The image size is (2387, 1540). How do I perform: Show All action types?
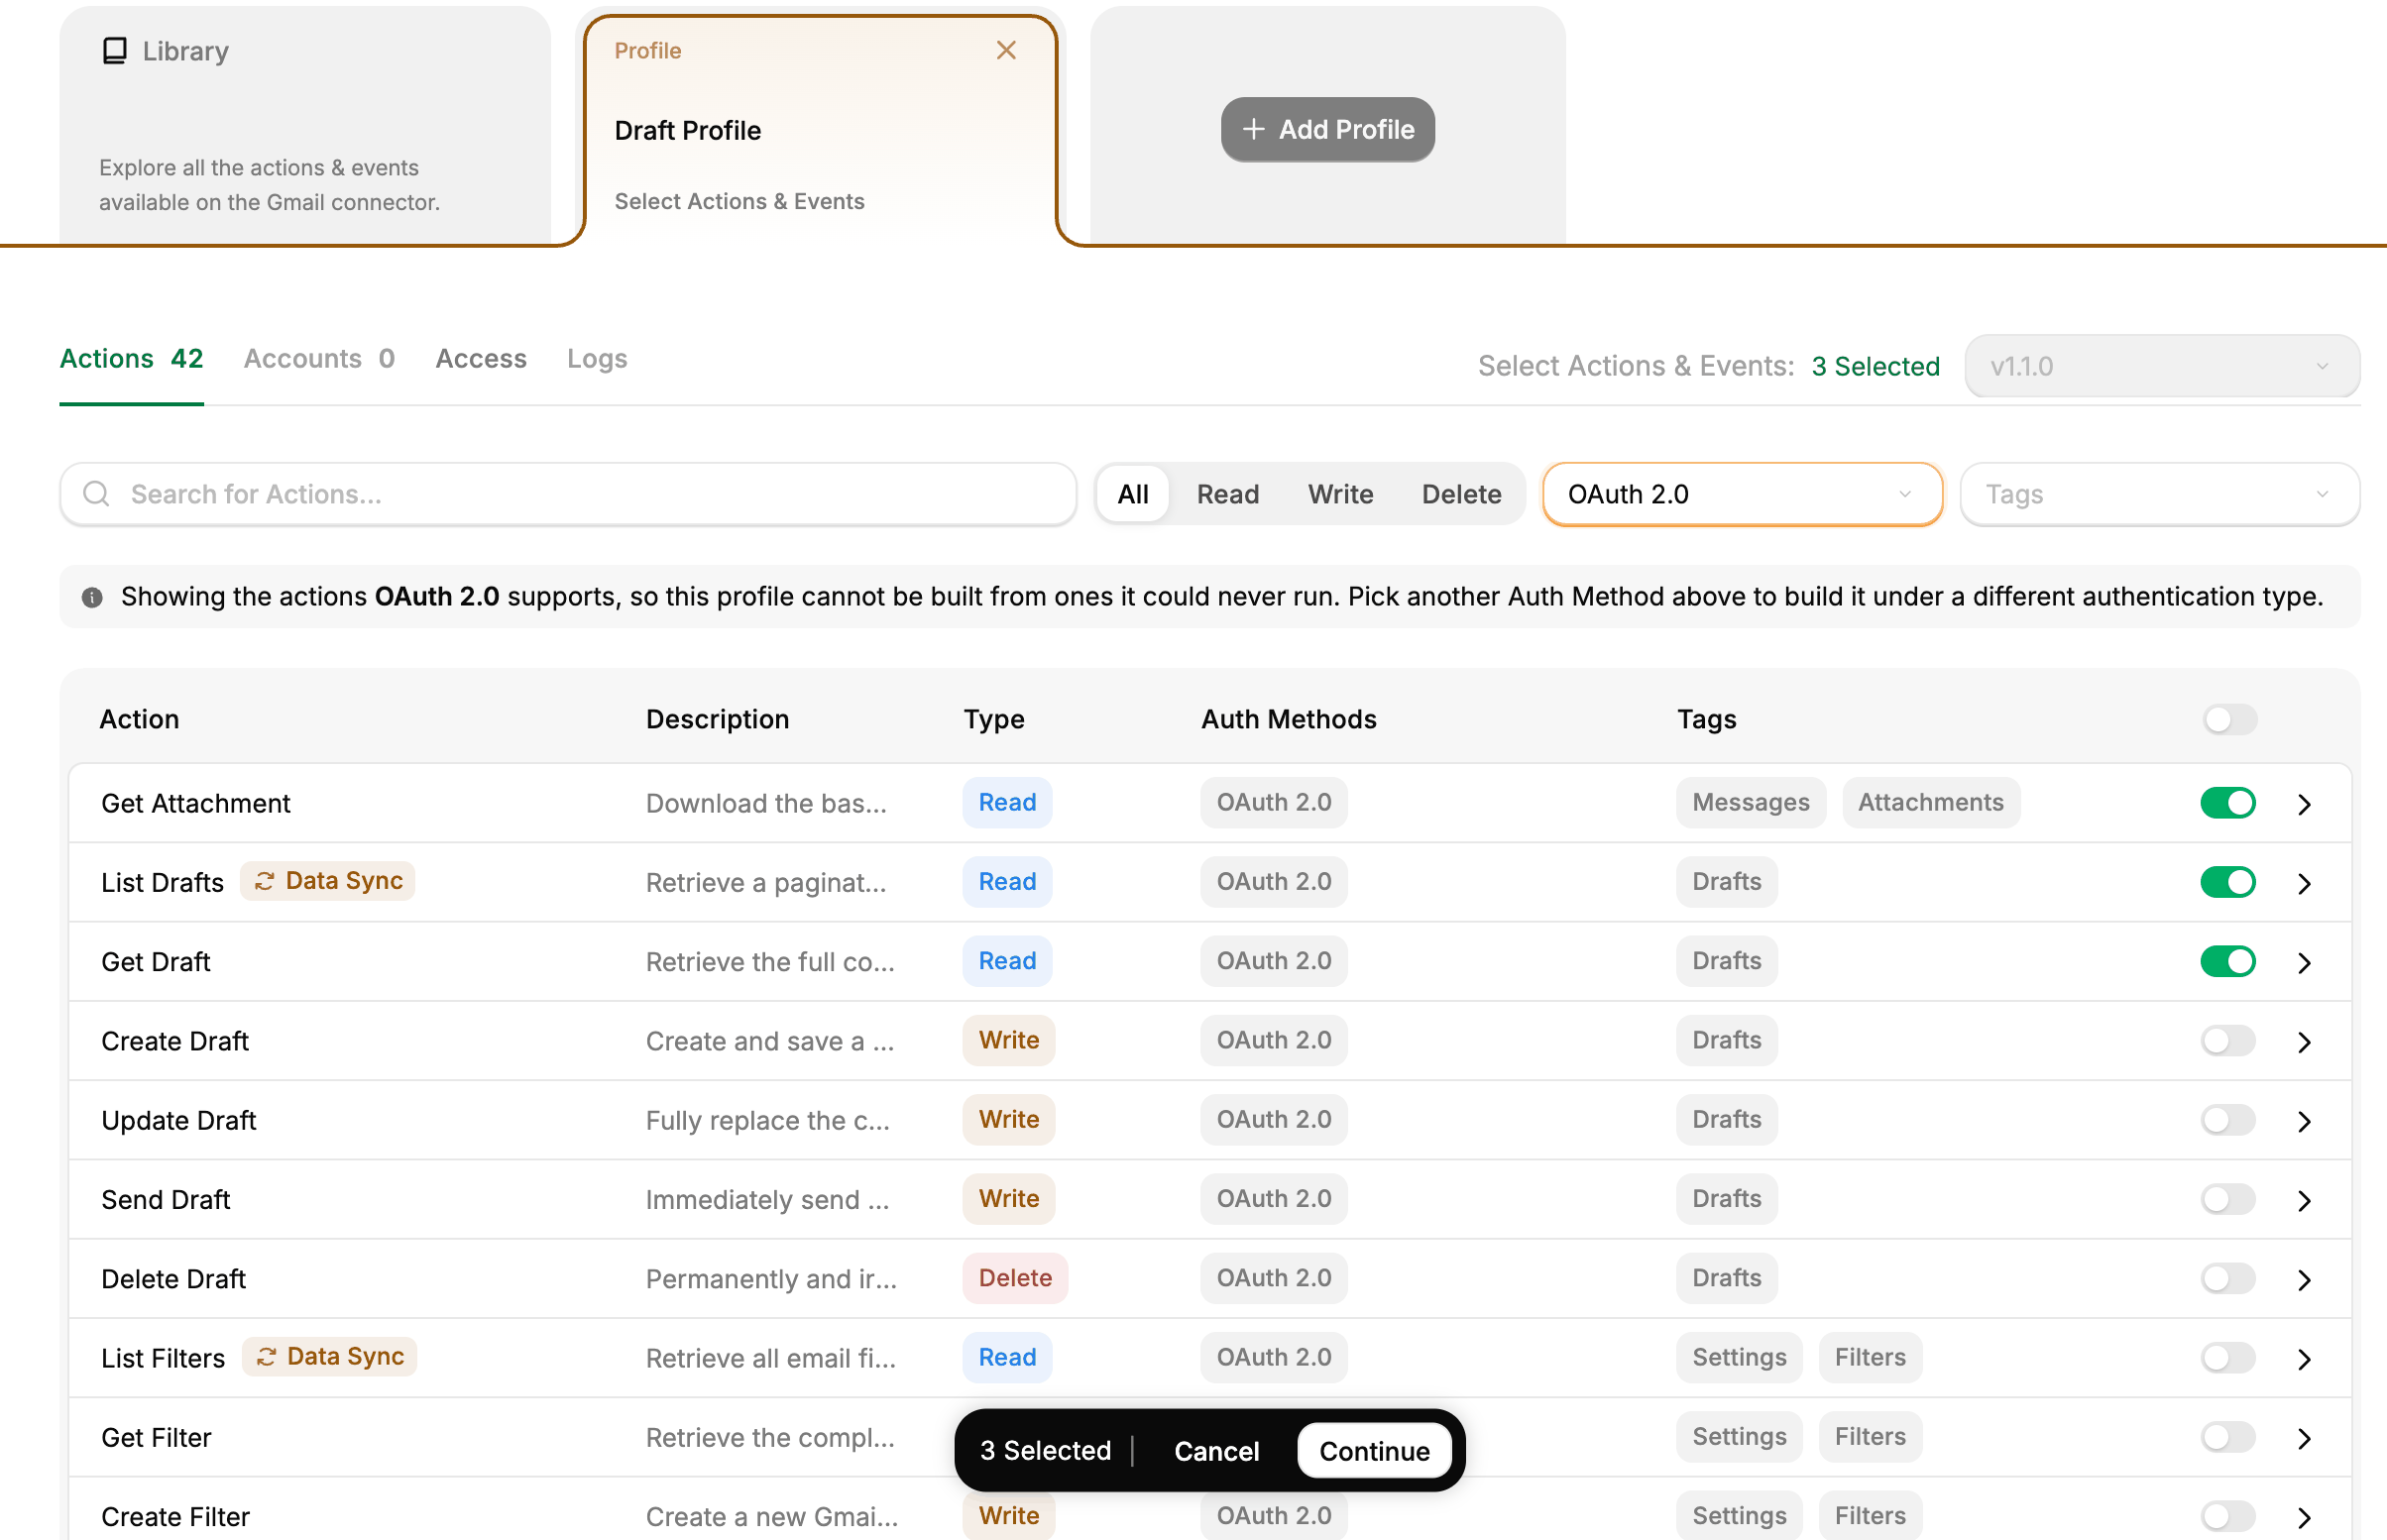tap(1132, 493)
